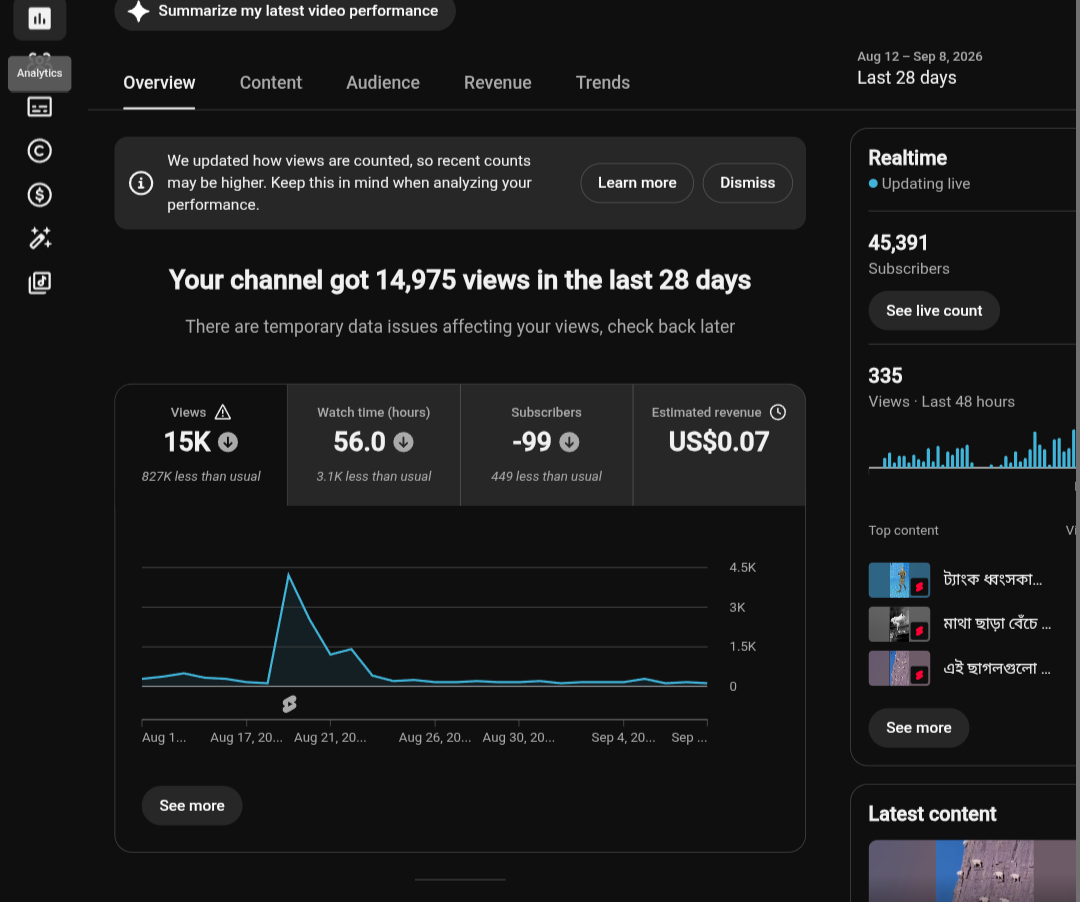Image resolution: width=1080 pixels, height=902 pixels.
Task: Click the Estimated revenue clock icon
Action: (778, 412)
